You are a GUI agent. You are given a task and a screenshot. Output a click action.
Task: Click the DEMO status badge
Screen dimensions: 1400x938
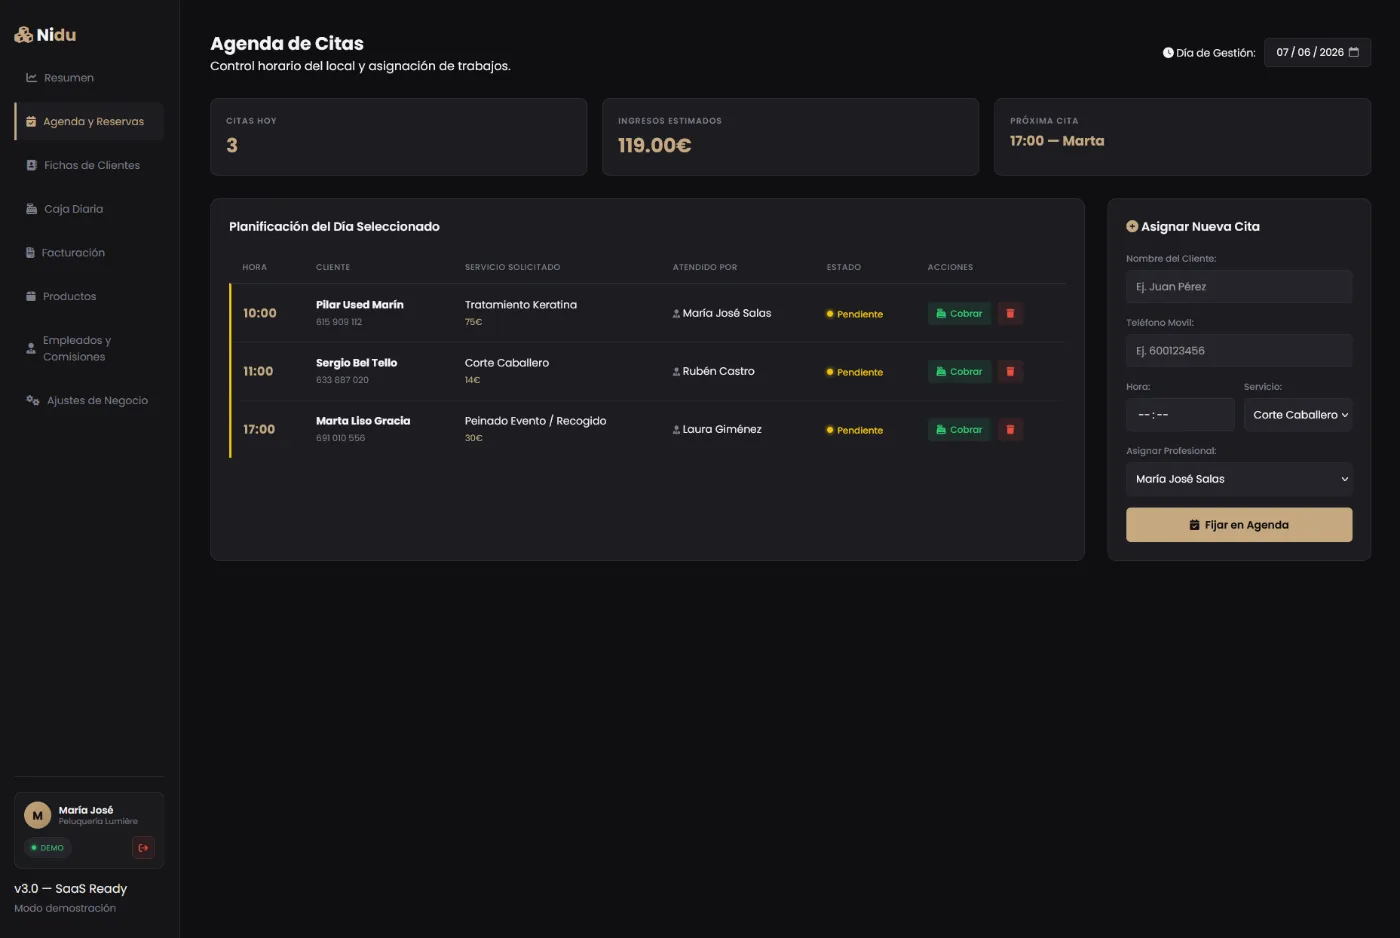point(47,847)
